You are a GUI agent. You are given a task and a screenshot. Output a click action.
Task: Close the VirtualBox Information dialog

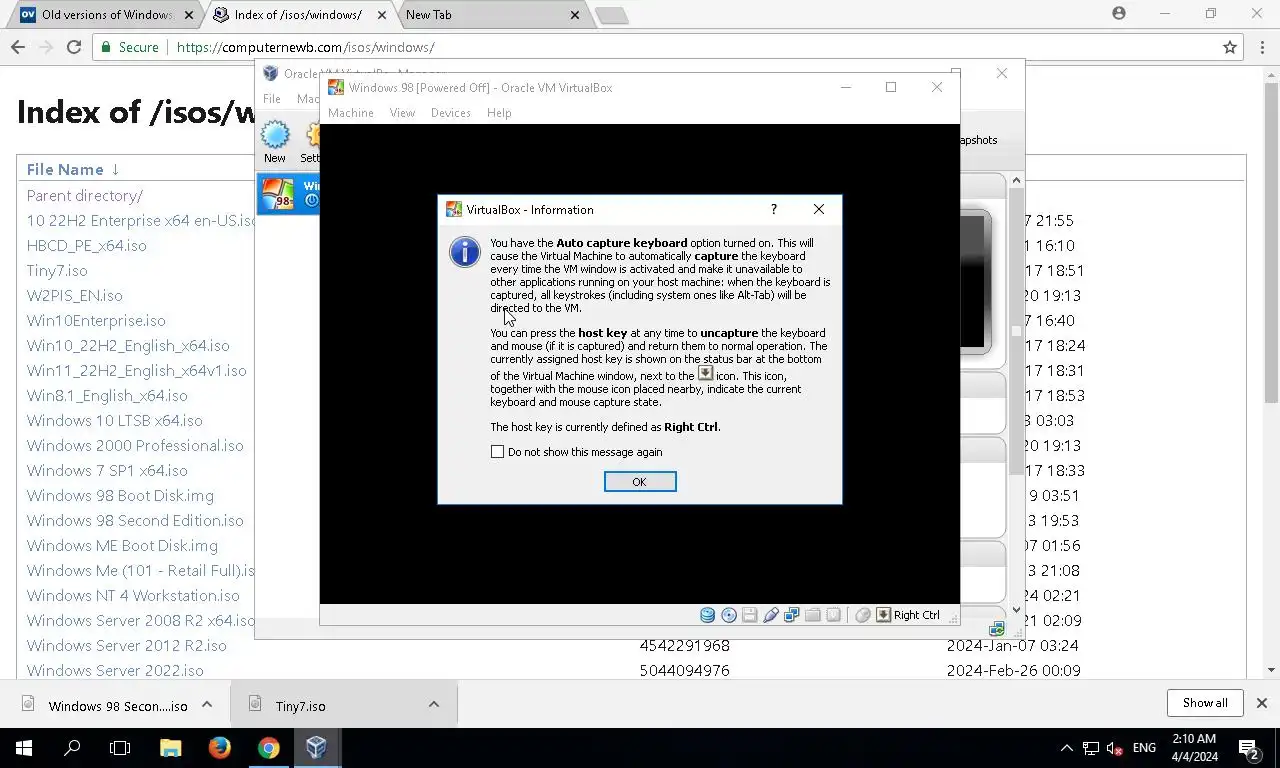819,209
